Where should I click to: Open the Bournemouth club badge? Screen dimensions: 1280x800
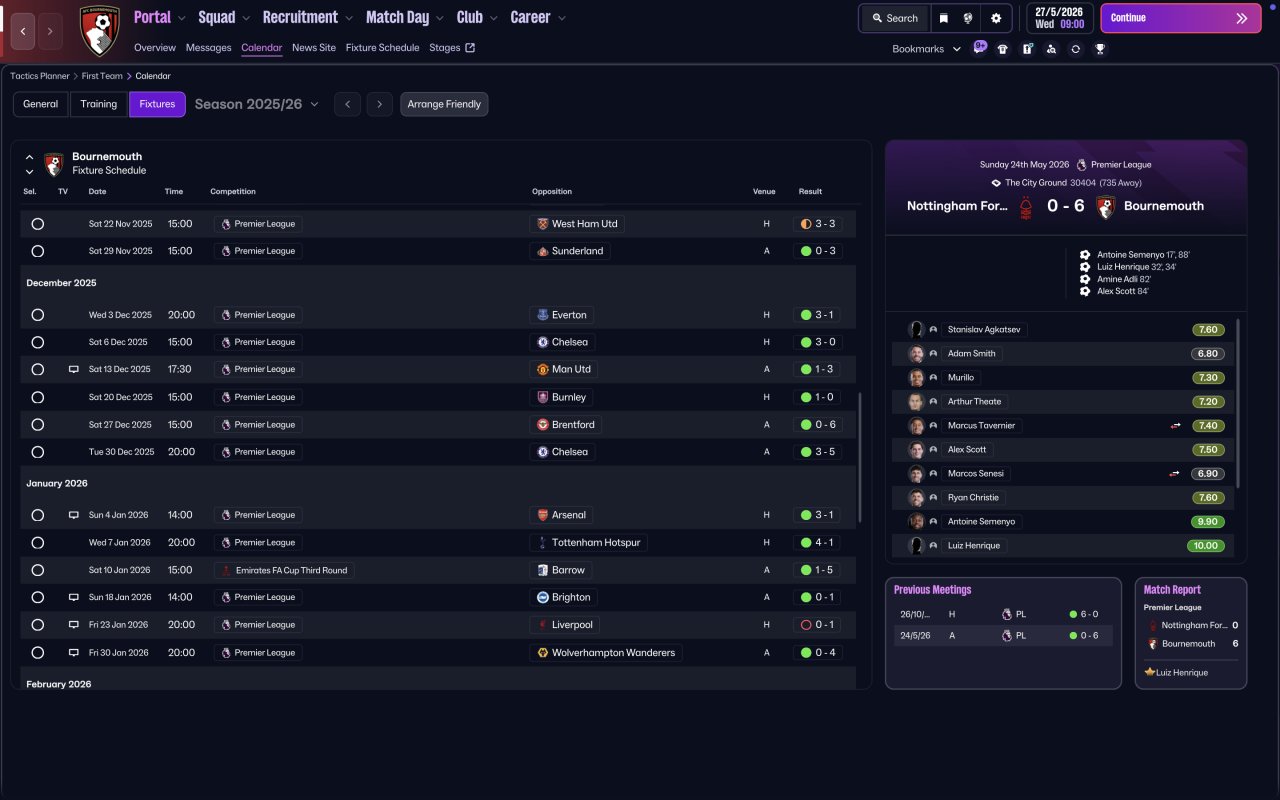(99, 30)
